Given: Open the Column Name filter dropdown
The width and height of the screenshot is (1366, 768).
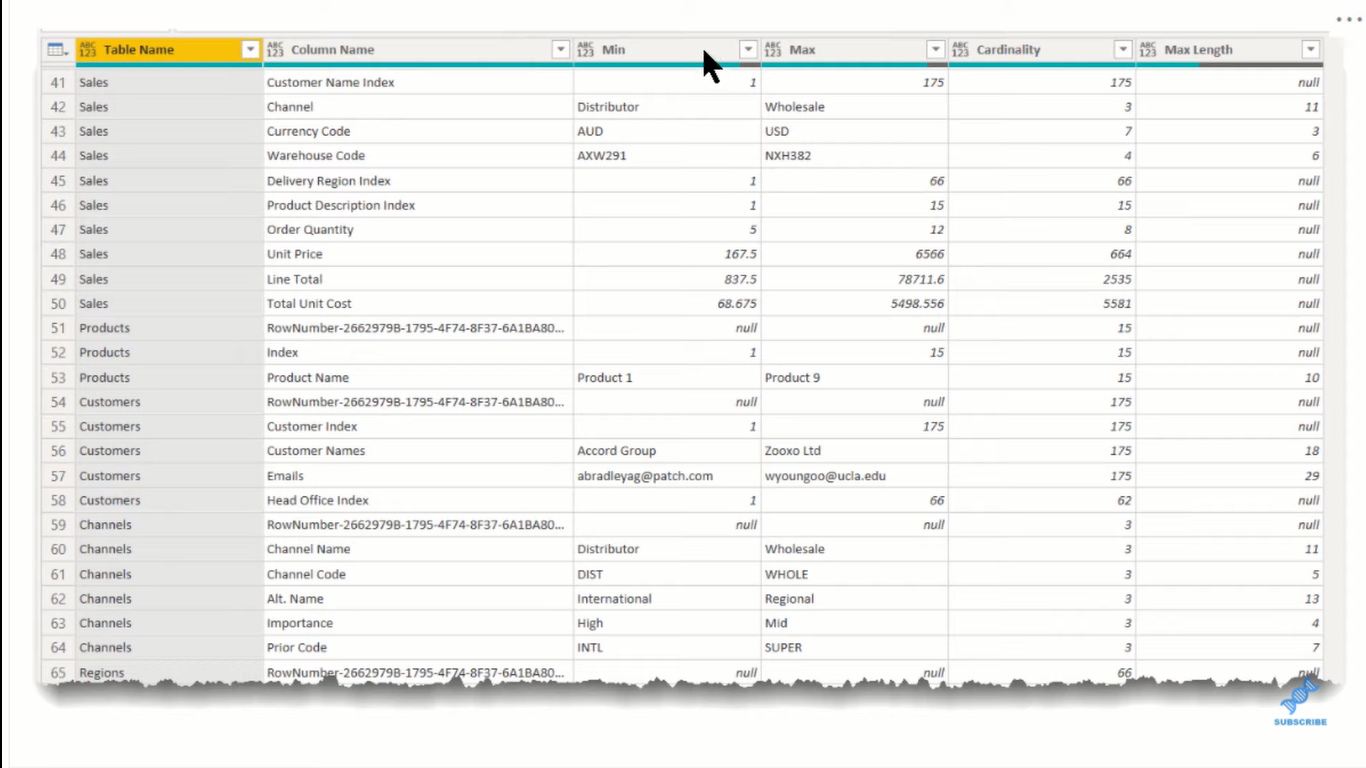Looking at the screenshot, I should pos(561,50).
